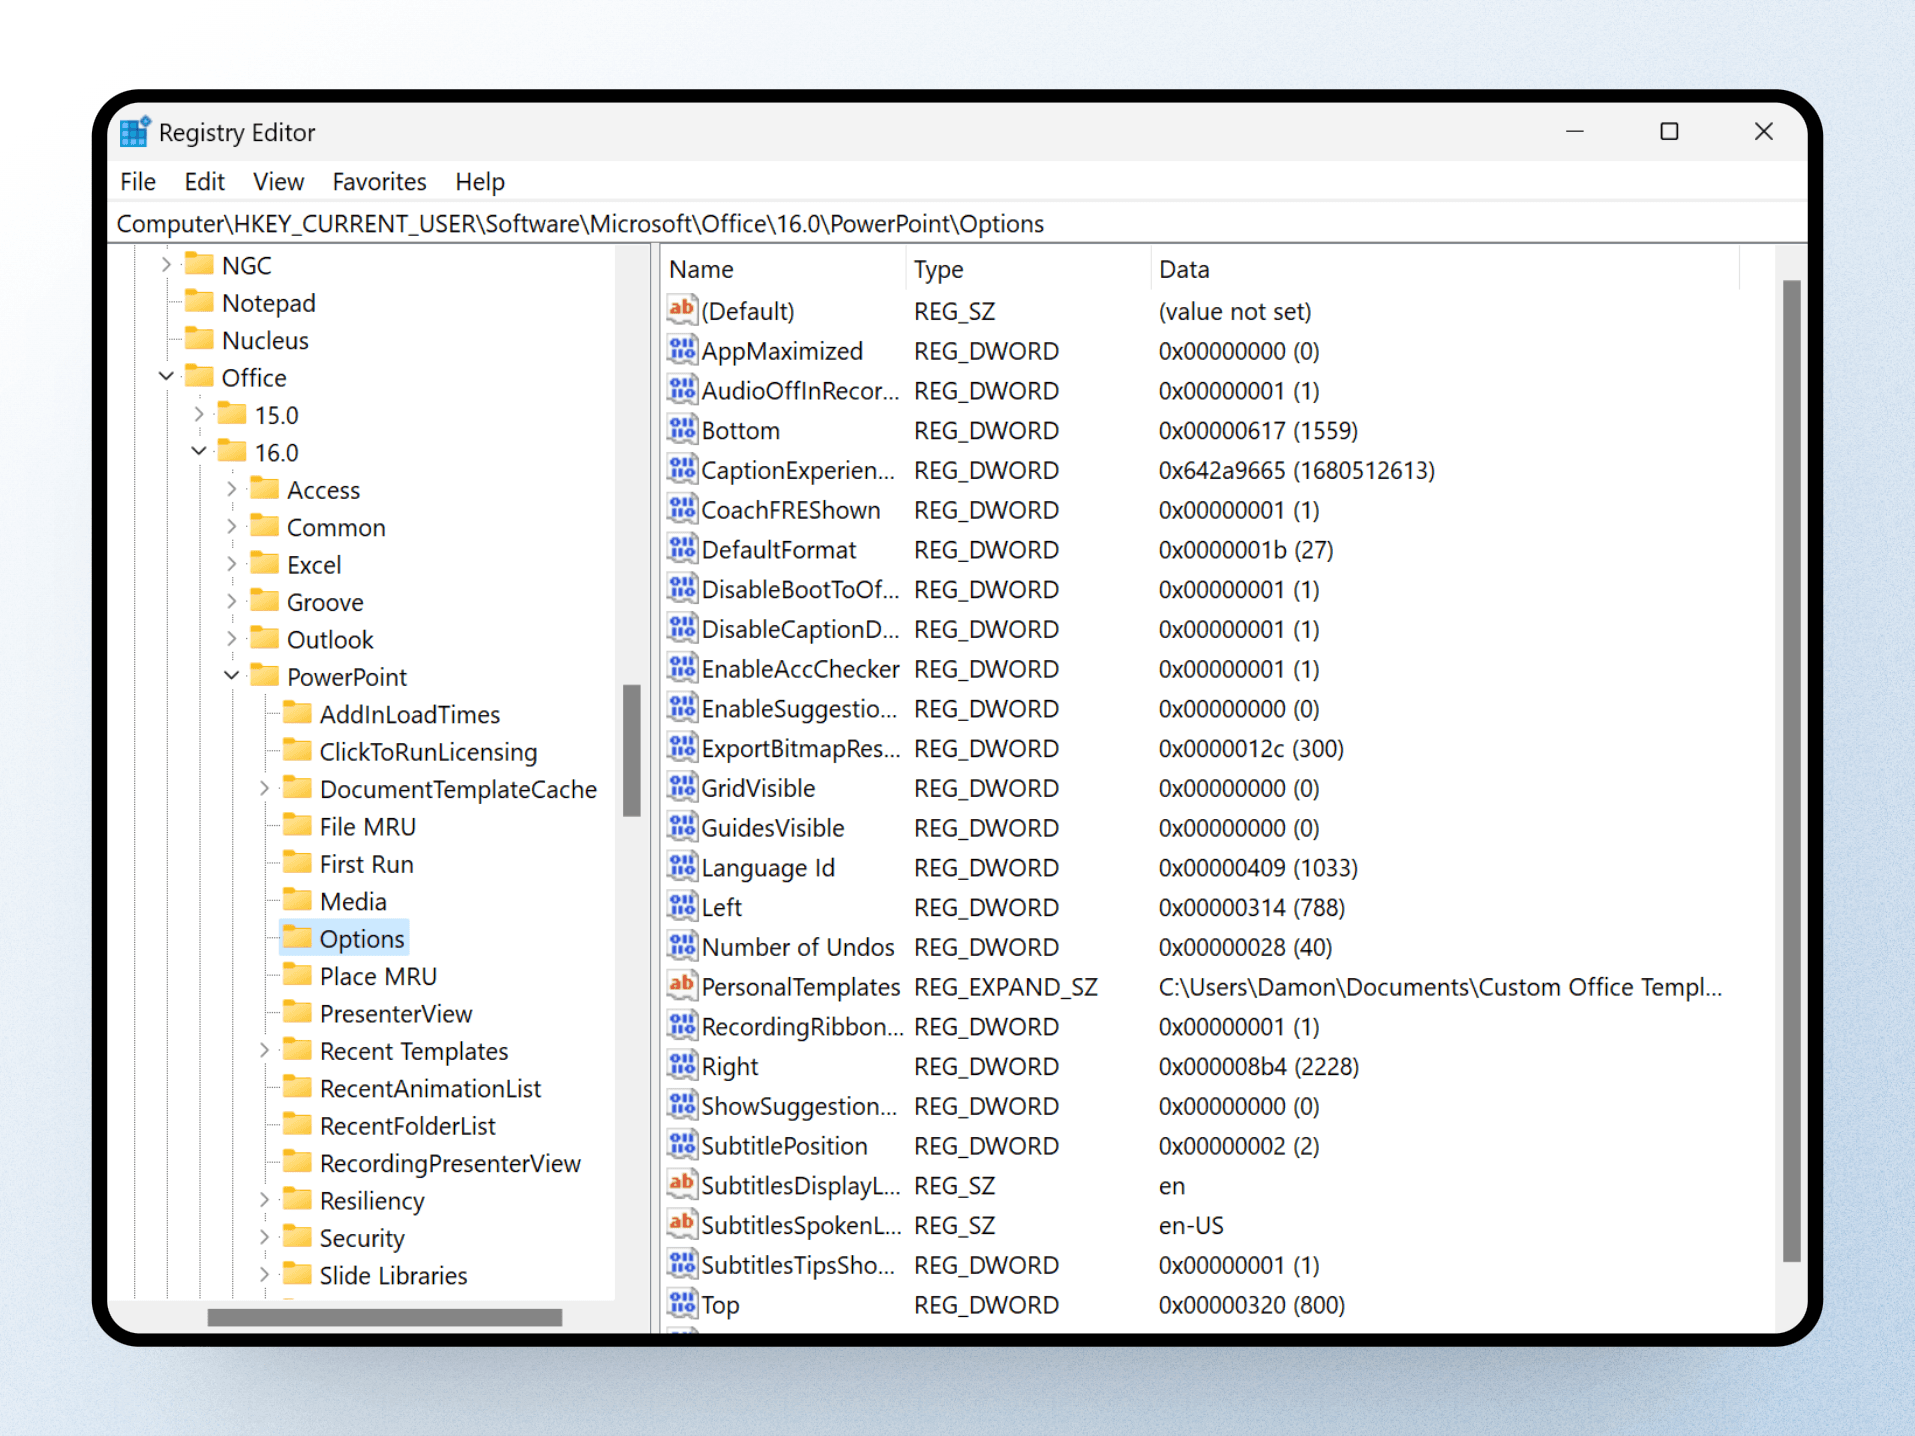Click the tree pane horizontal scrollbar thumb
1915x1436 pixels.
(385, 1317)
